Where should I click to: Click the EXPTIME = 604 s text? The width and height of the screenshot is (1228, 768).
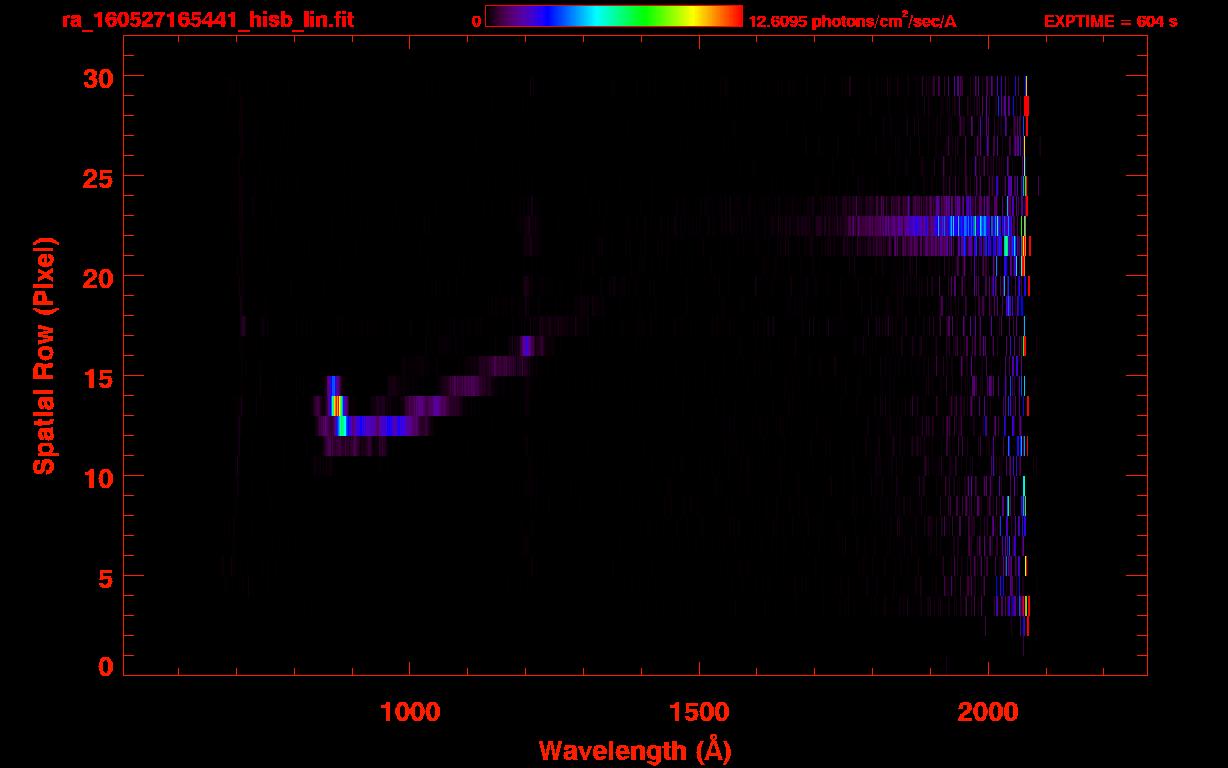tap(1110, 21)
